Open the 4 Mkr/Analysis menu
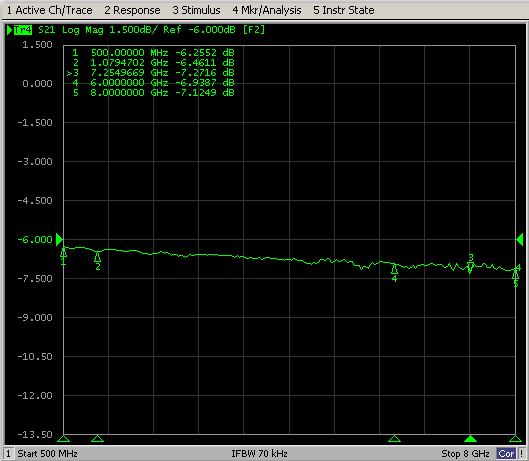The image size is (529, 461). (267, 10)
